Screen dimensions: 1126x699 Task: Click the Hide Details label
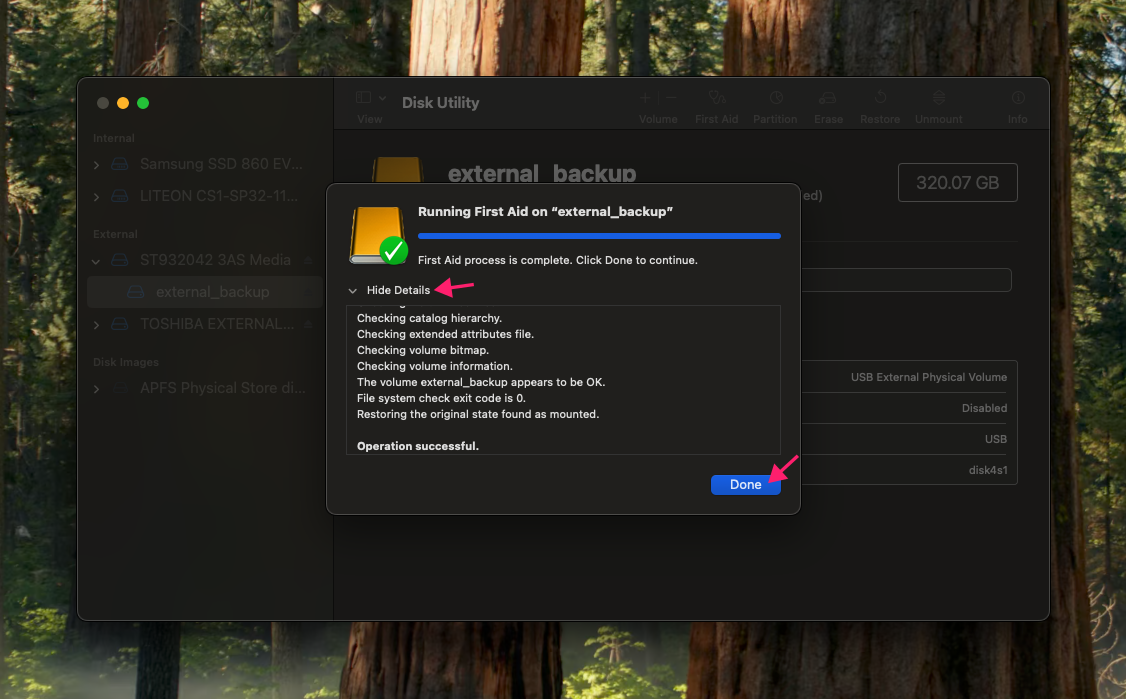coord(399,290)
